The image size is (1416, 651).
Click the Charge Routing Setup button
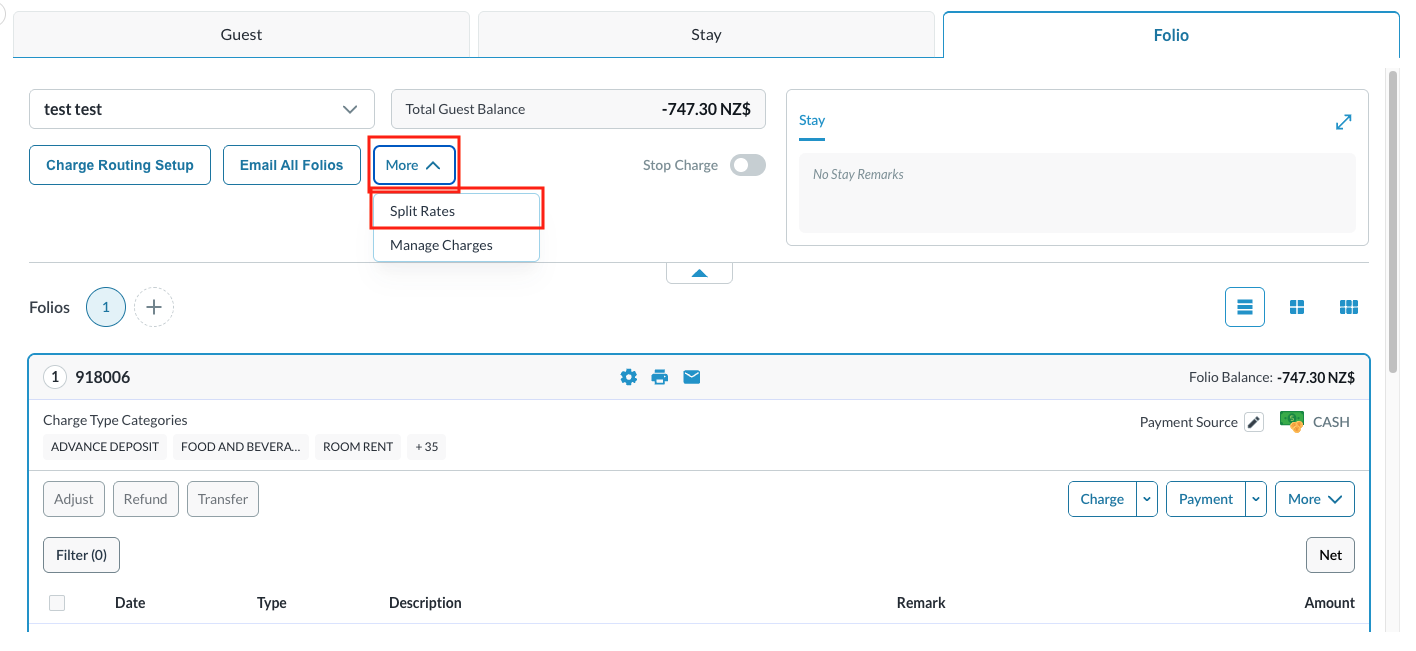pyautogui.click(x=120, y=165)
